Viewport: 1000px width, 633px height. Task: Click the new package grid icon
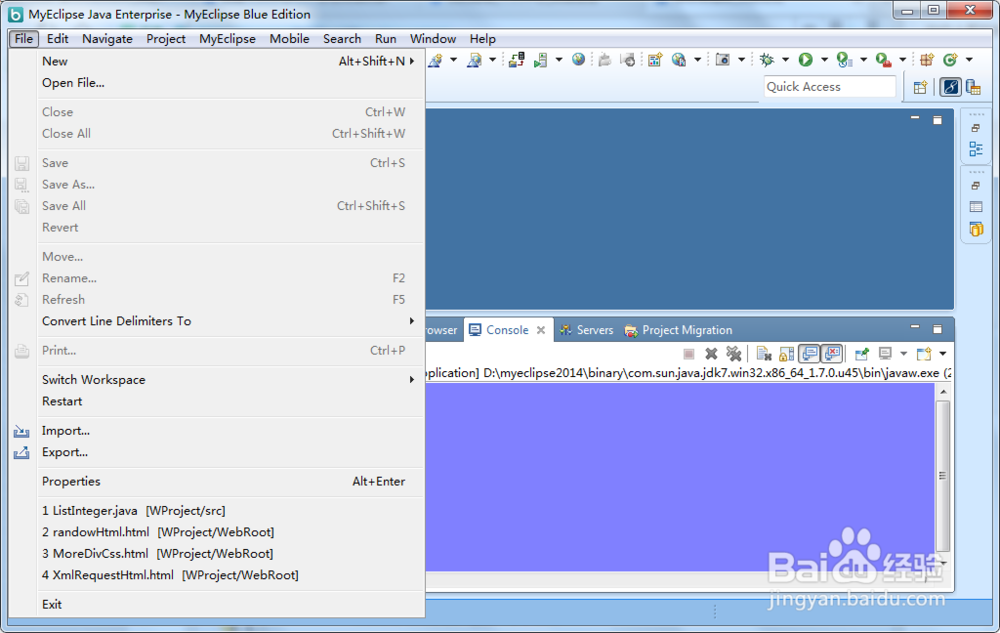click(x=927, y=59)
